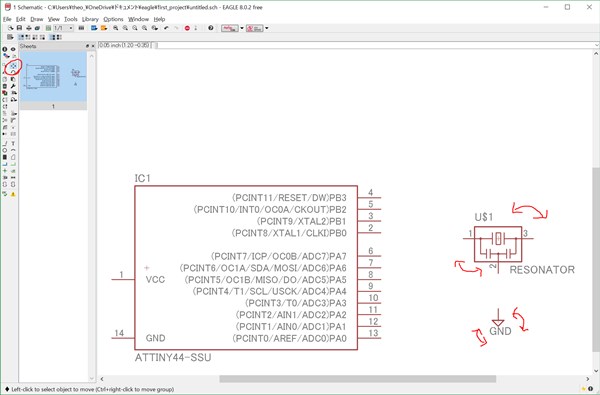Click the RESONATOR value label
Screen dimensions: 600x395
[x=542, y=270]
